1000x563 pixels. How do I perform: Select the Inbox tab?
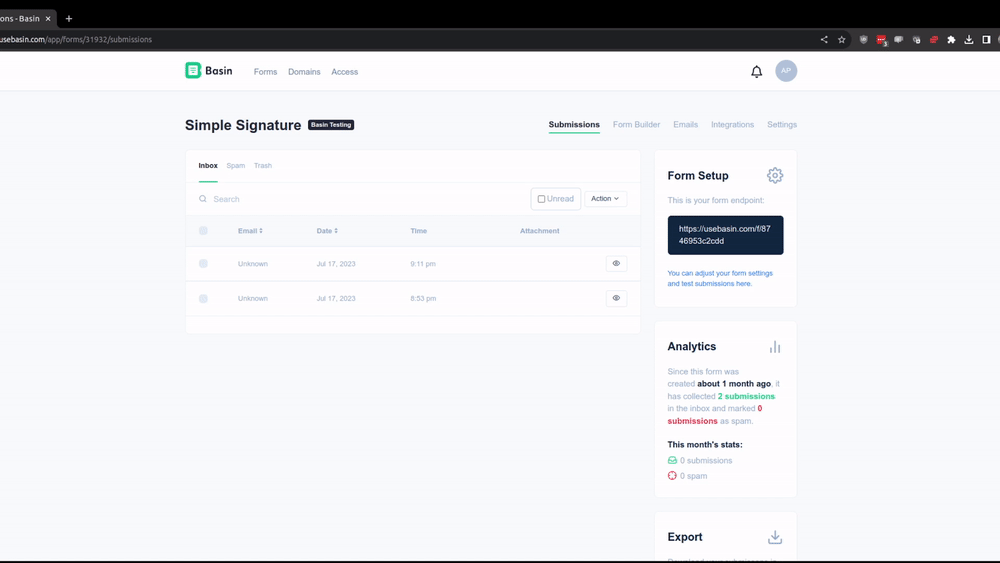coord(208,166)
